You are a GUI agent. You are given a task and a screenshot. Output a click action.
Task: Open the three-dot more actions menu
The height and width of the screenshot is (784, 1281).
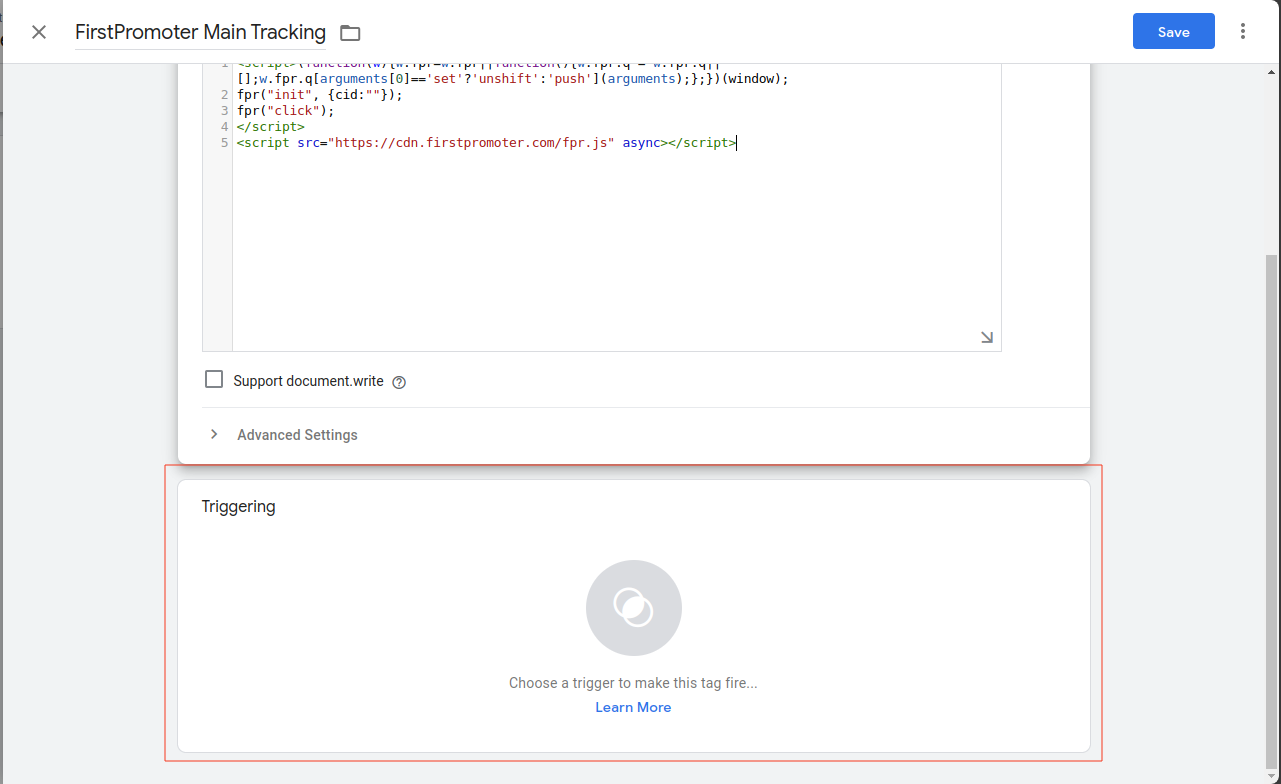click(x=1243, y=32)
